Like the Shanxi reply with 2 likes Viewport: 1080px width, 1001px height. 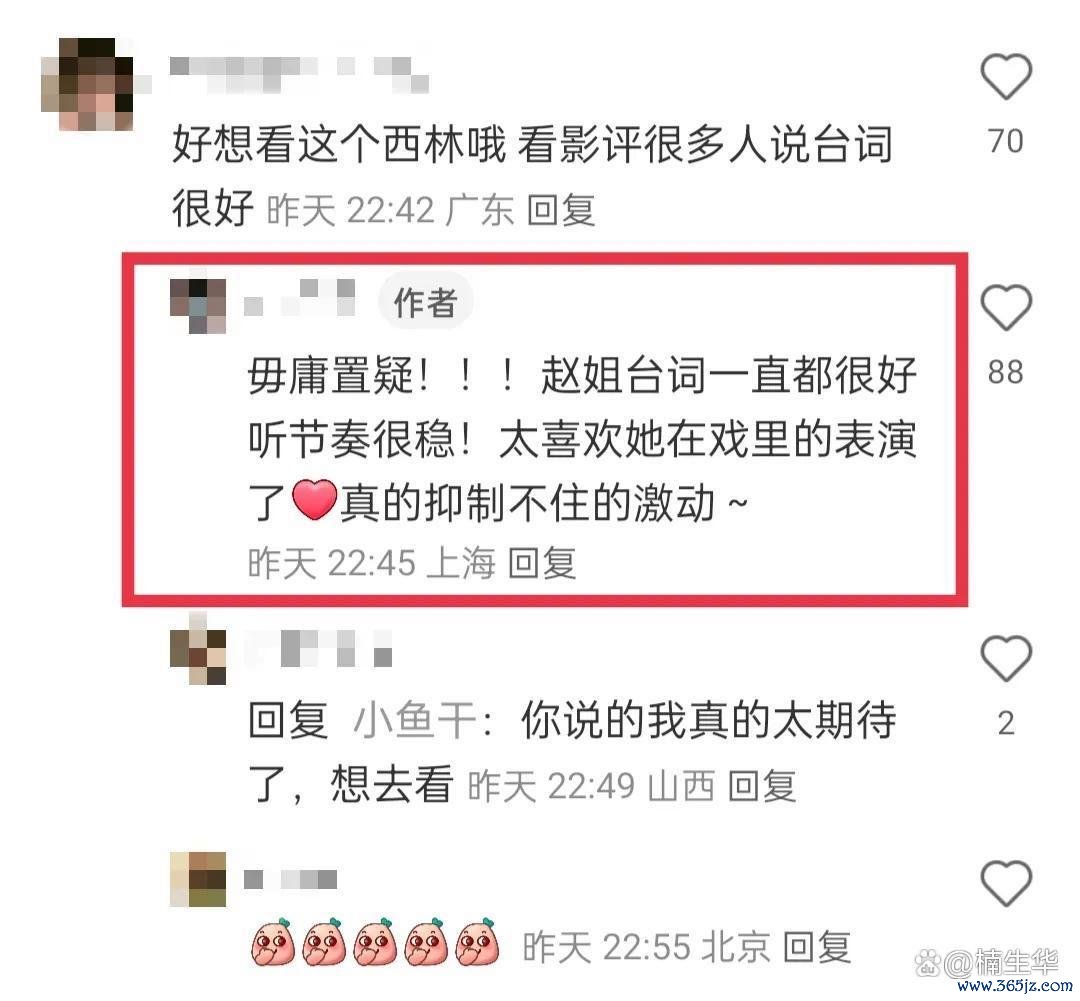click(1006, 659)
